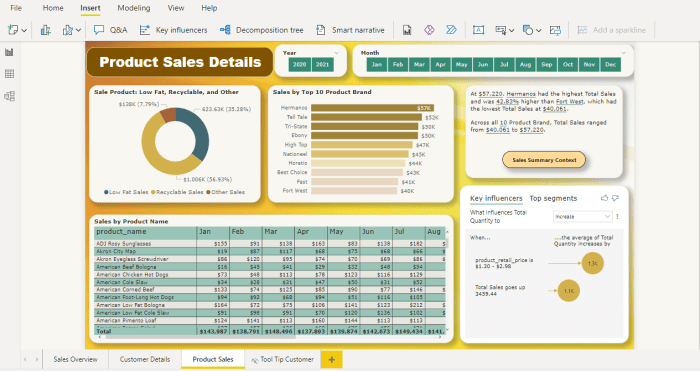Open the More visuals icon
Viewport: 700px width, 371px height.
click(67, 30)
